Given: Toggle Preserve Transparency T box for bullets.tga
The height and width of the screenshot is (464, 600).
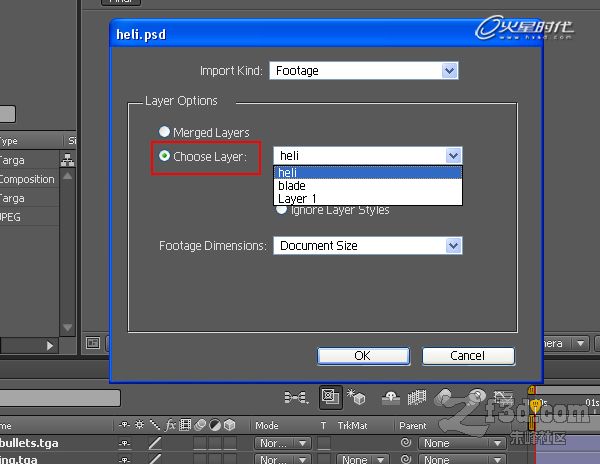Looking at the screenshot, I should click(x=324, y=443).
